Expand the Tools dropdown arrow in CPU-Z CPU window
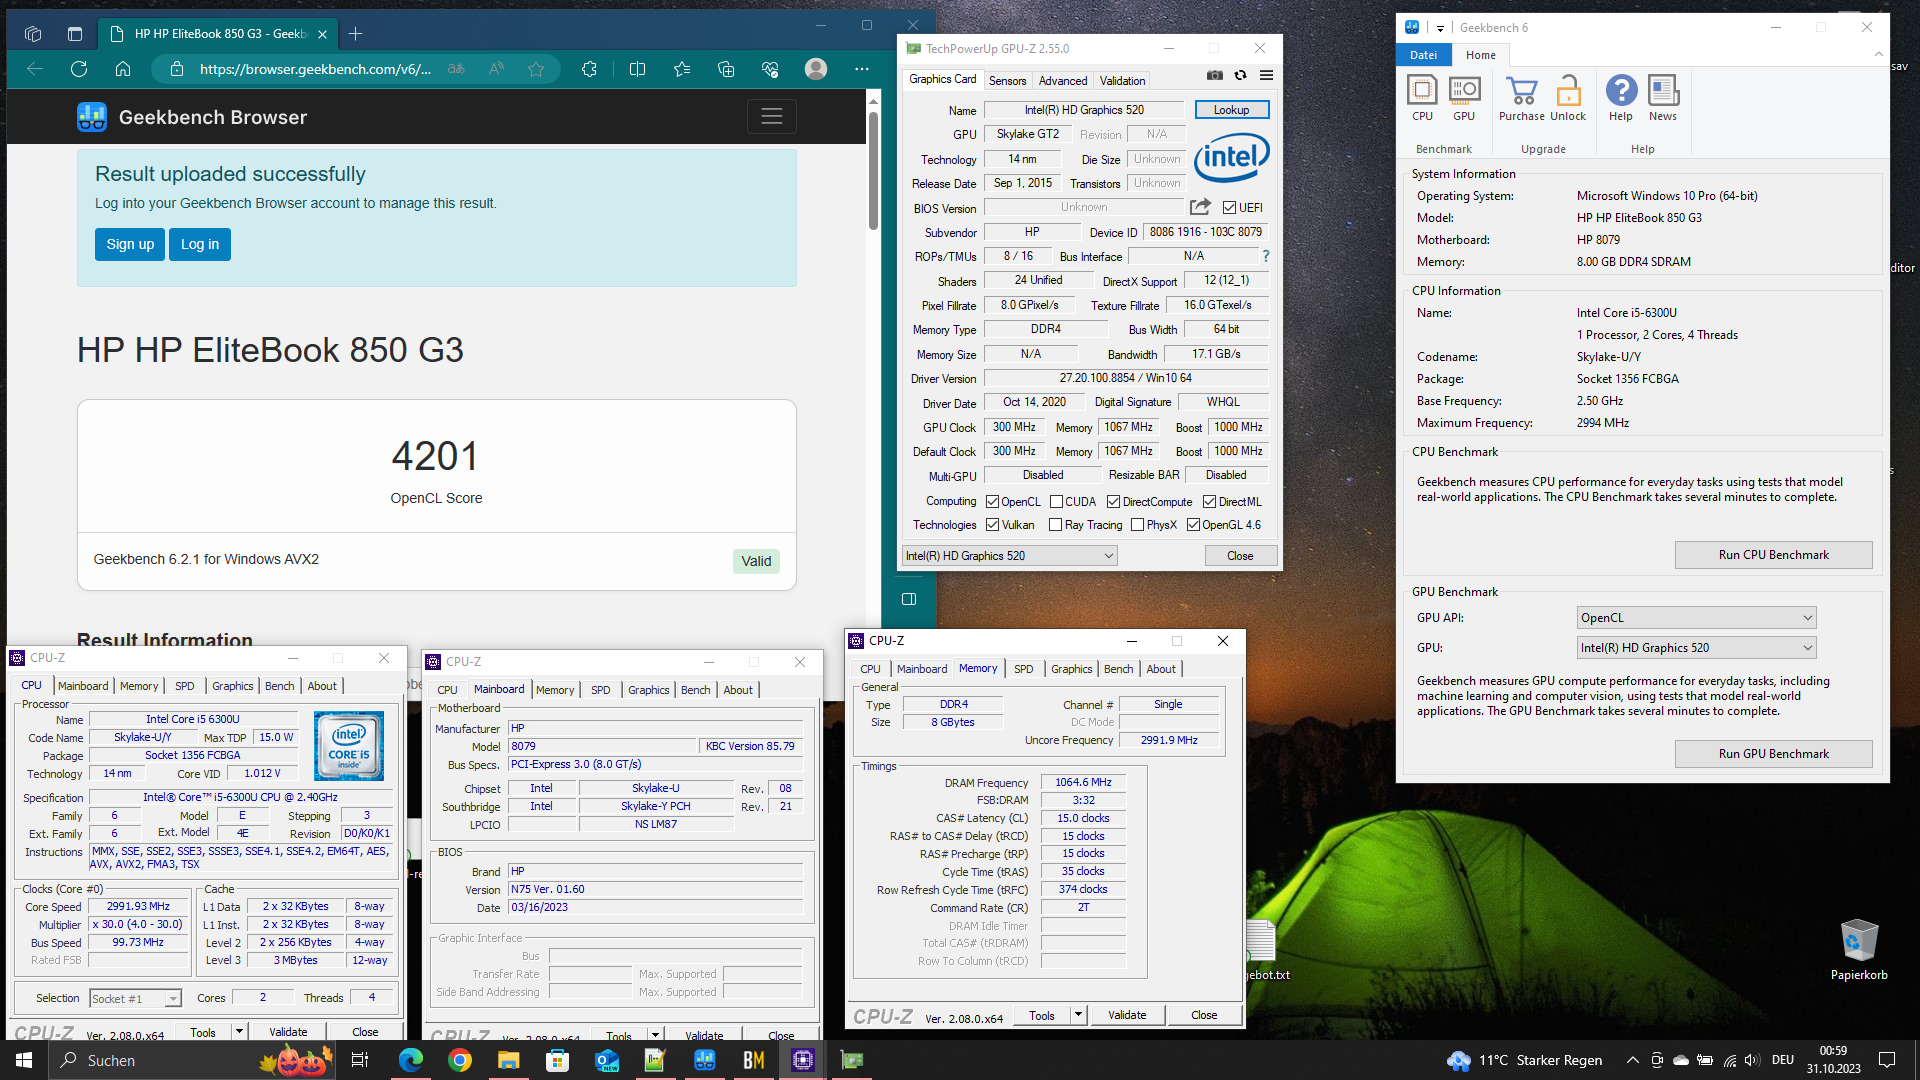The width and height of the screenshot is (1920, 1080). (239, 1031)
